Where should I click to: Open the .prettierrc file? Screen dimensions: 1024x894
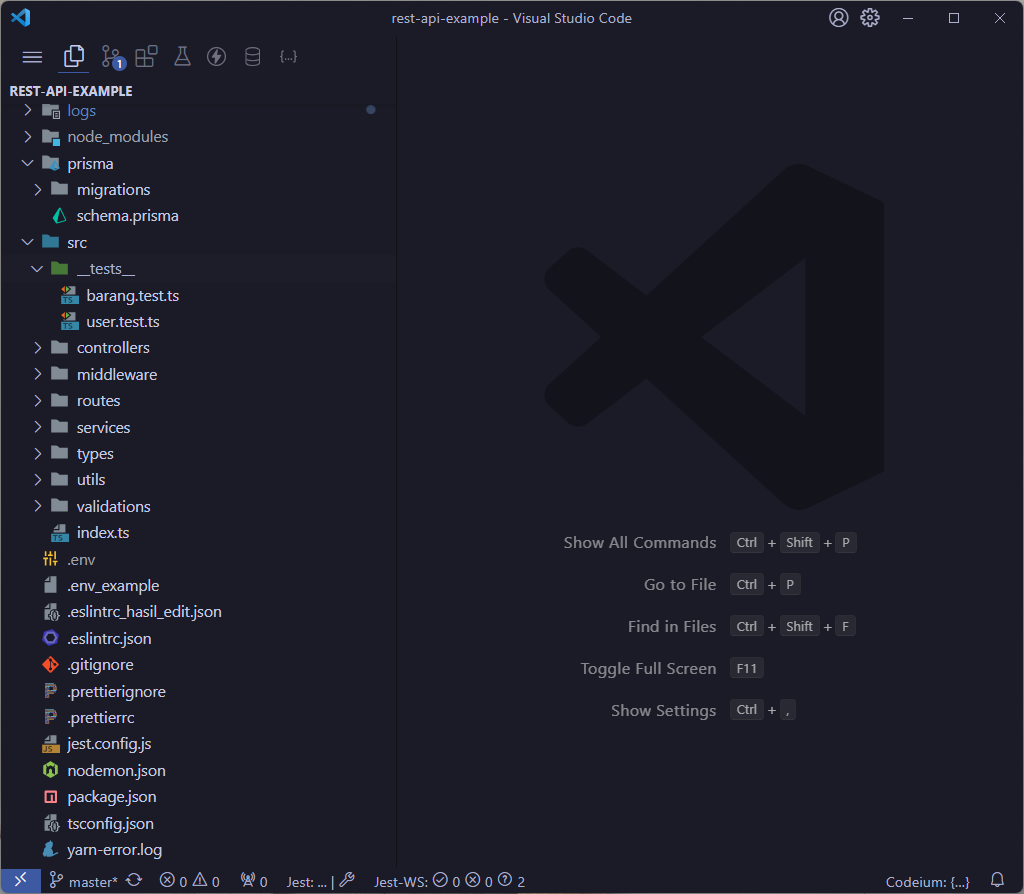[x=198, y=717]
